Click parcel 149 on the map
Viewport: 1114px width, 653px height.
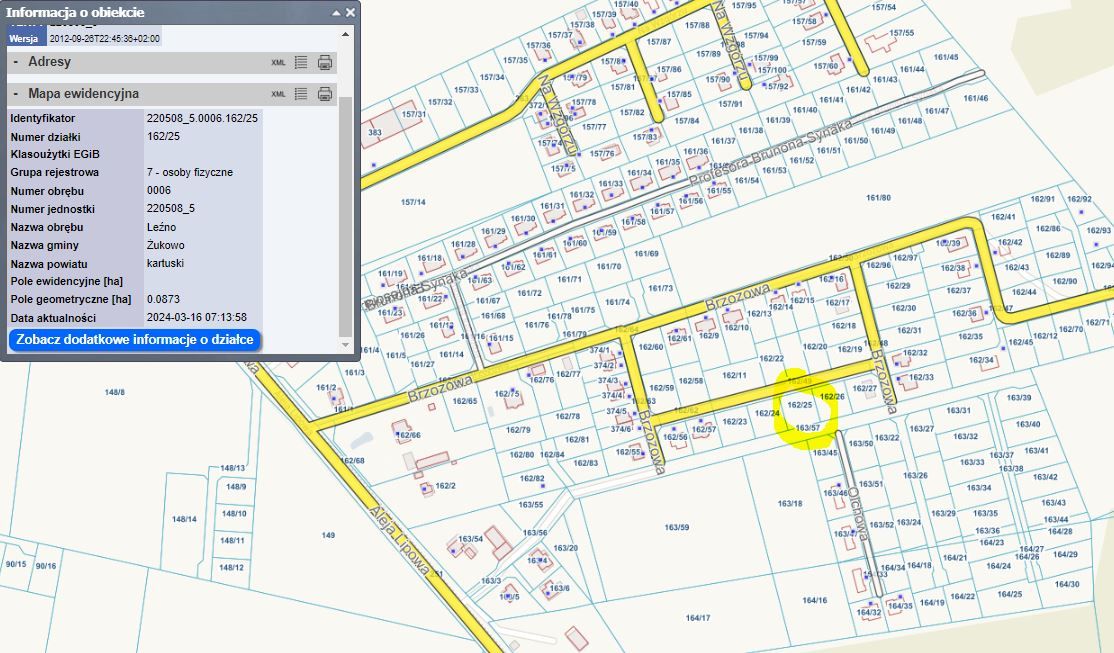tap(328, 535)
